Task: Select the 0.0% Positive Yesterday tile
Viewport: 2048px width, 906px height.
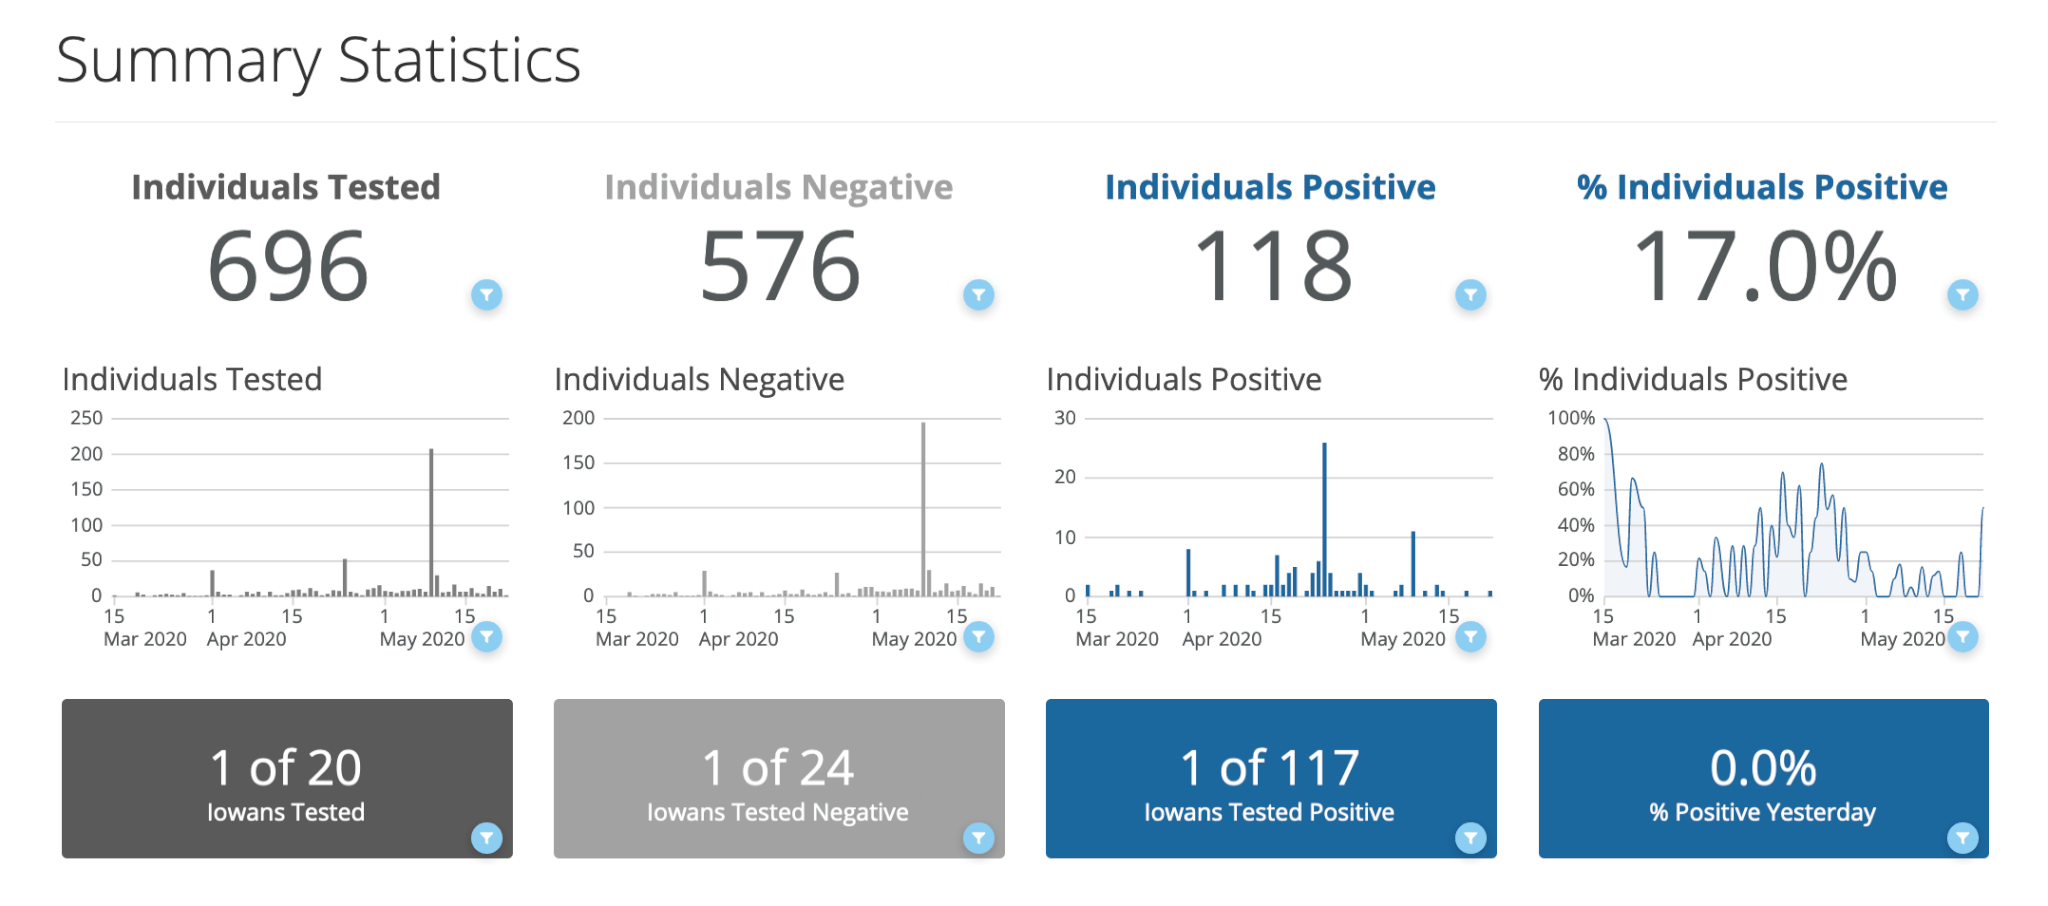Action: coord(1763,778)
